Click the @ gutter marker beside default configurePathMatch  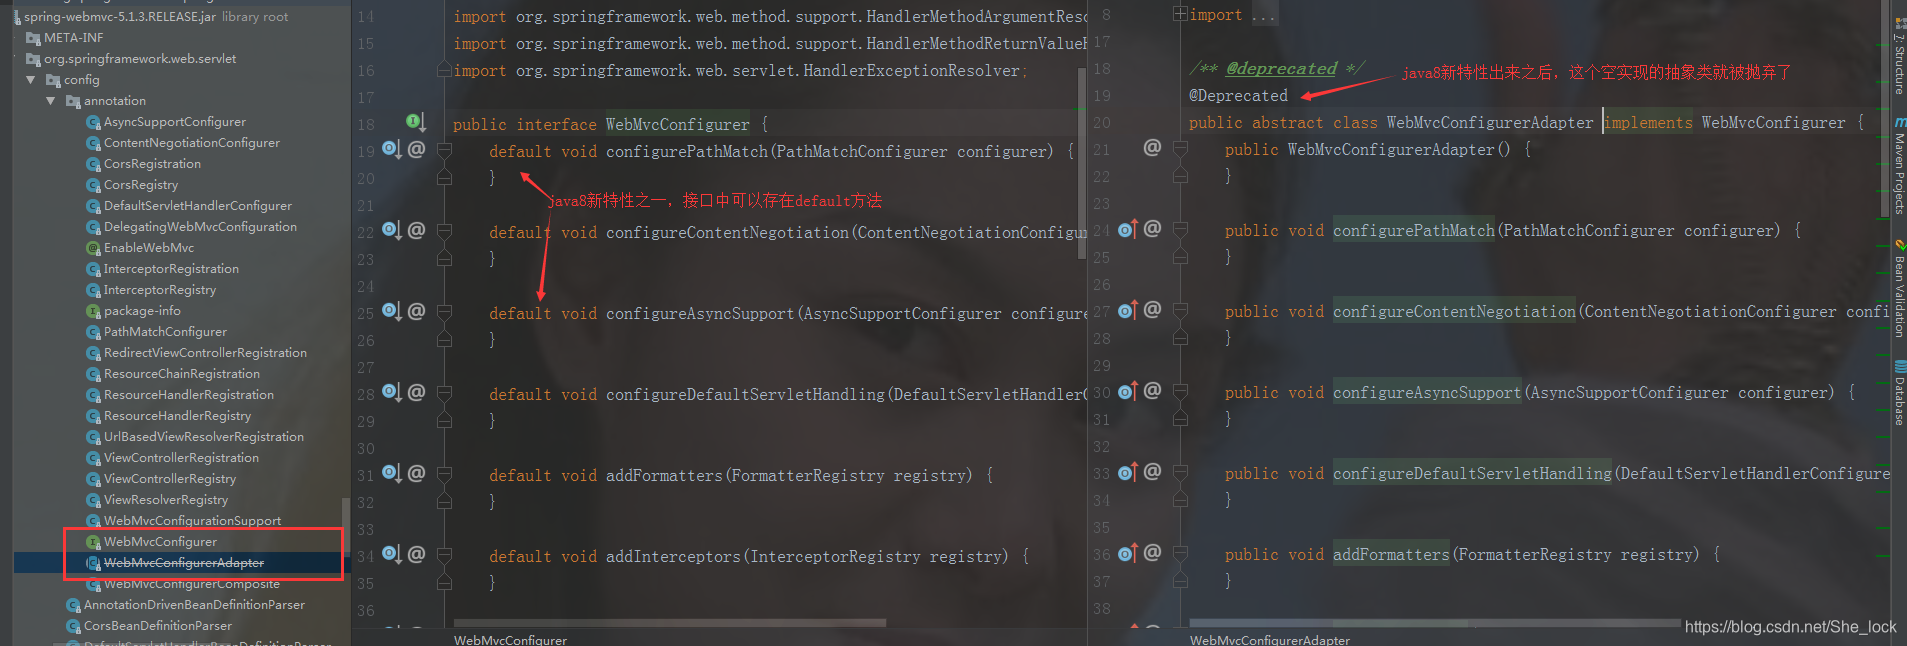point(417,149)
